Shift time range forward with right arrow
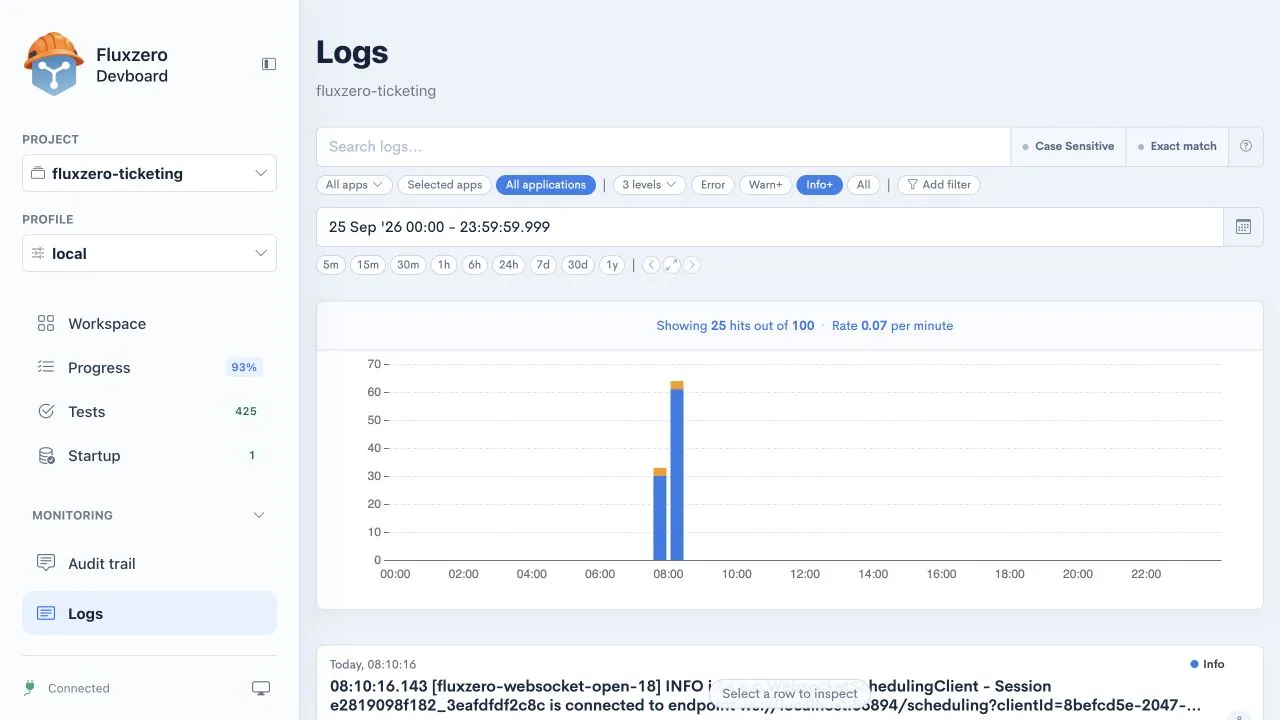1280x720 pixels. point(692,265)
